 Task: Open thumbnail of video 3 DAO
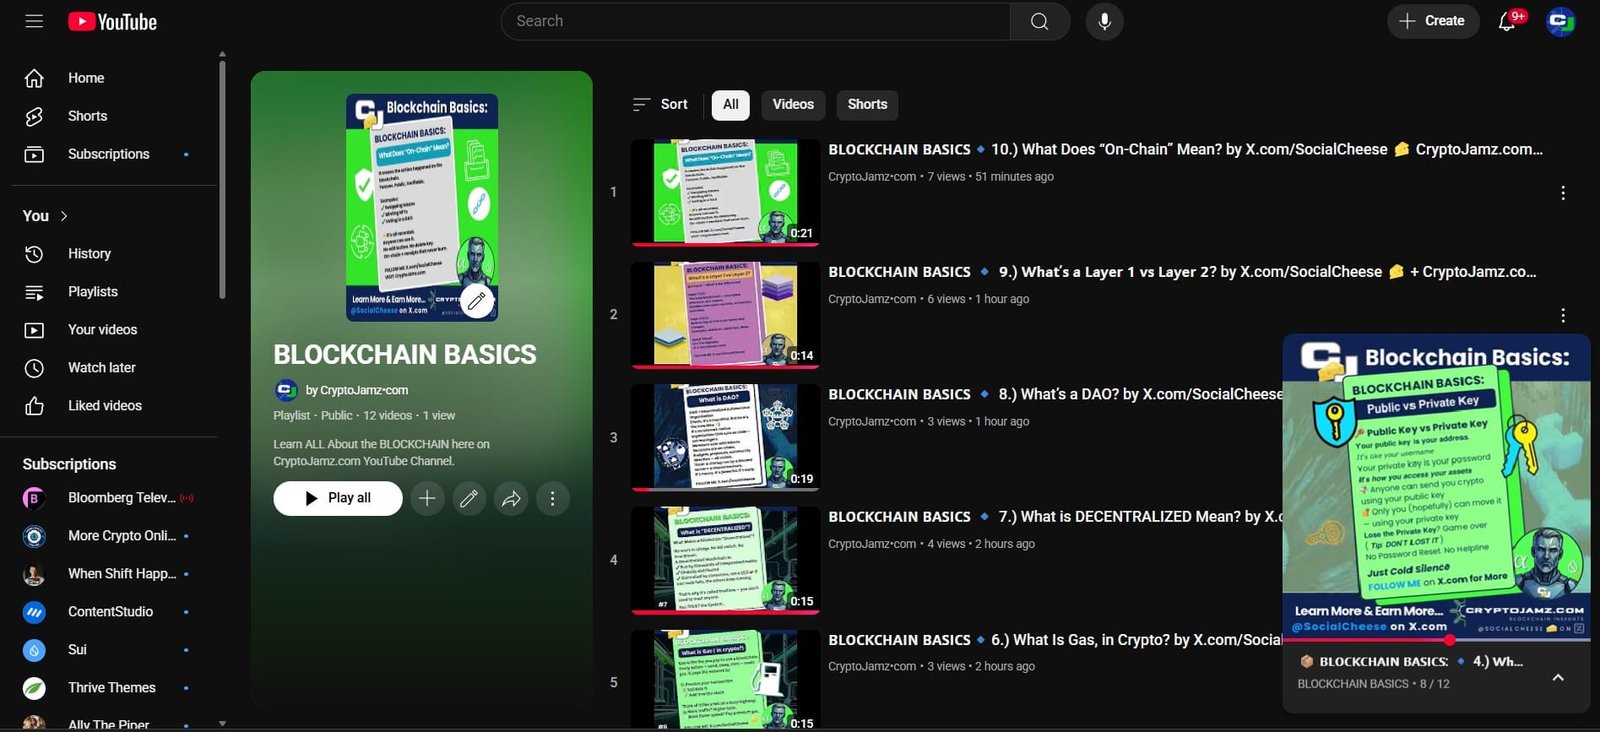[726, 438]
